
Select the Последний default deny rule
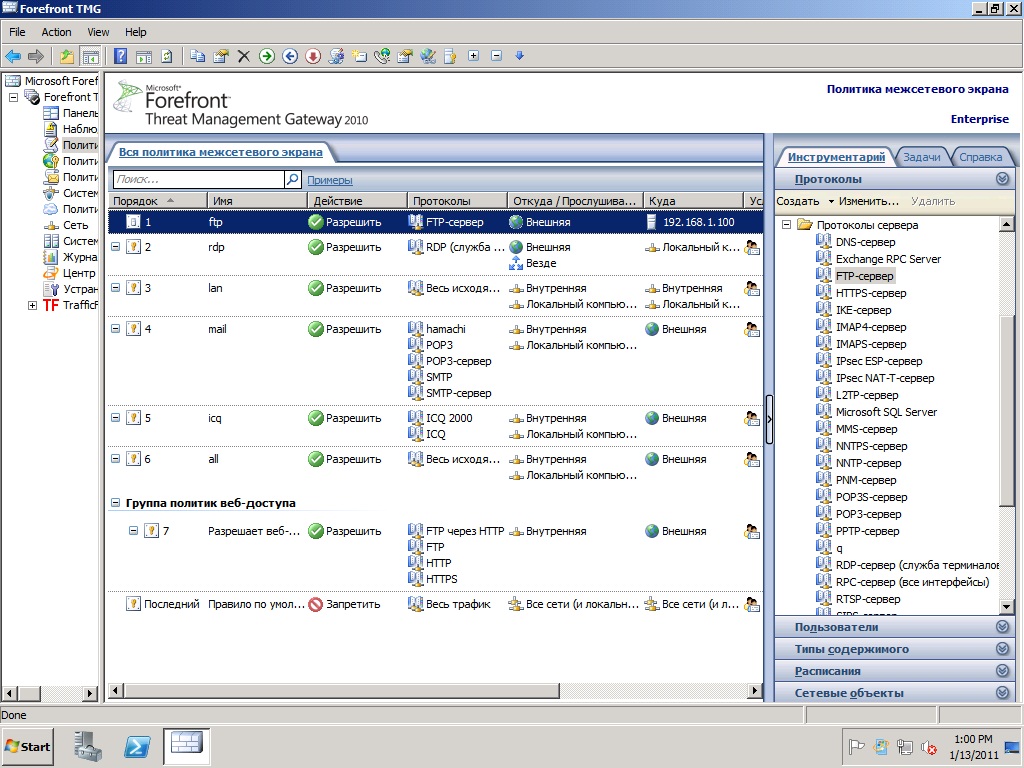coord(435,604)
